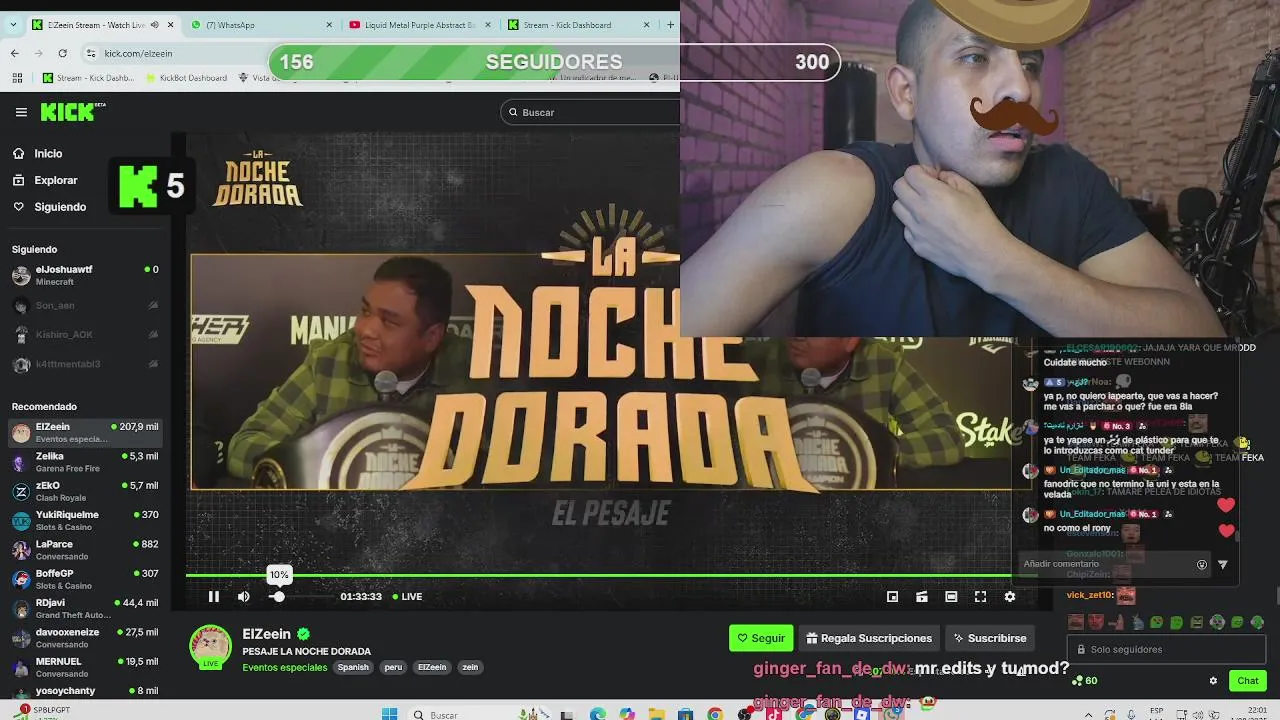1280x720 pixels.
Task: Click Regala Suscripciones button
Action: pos(869,638)
